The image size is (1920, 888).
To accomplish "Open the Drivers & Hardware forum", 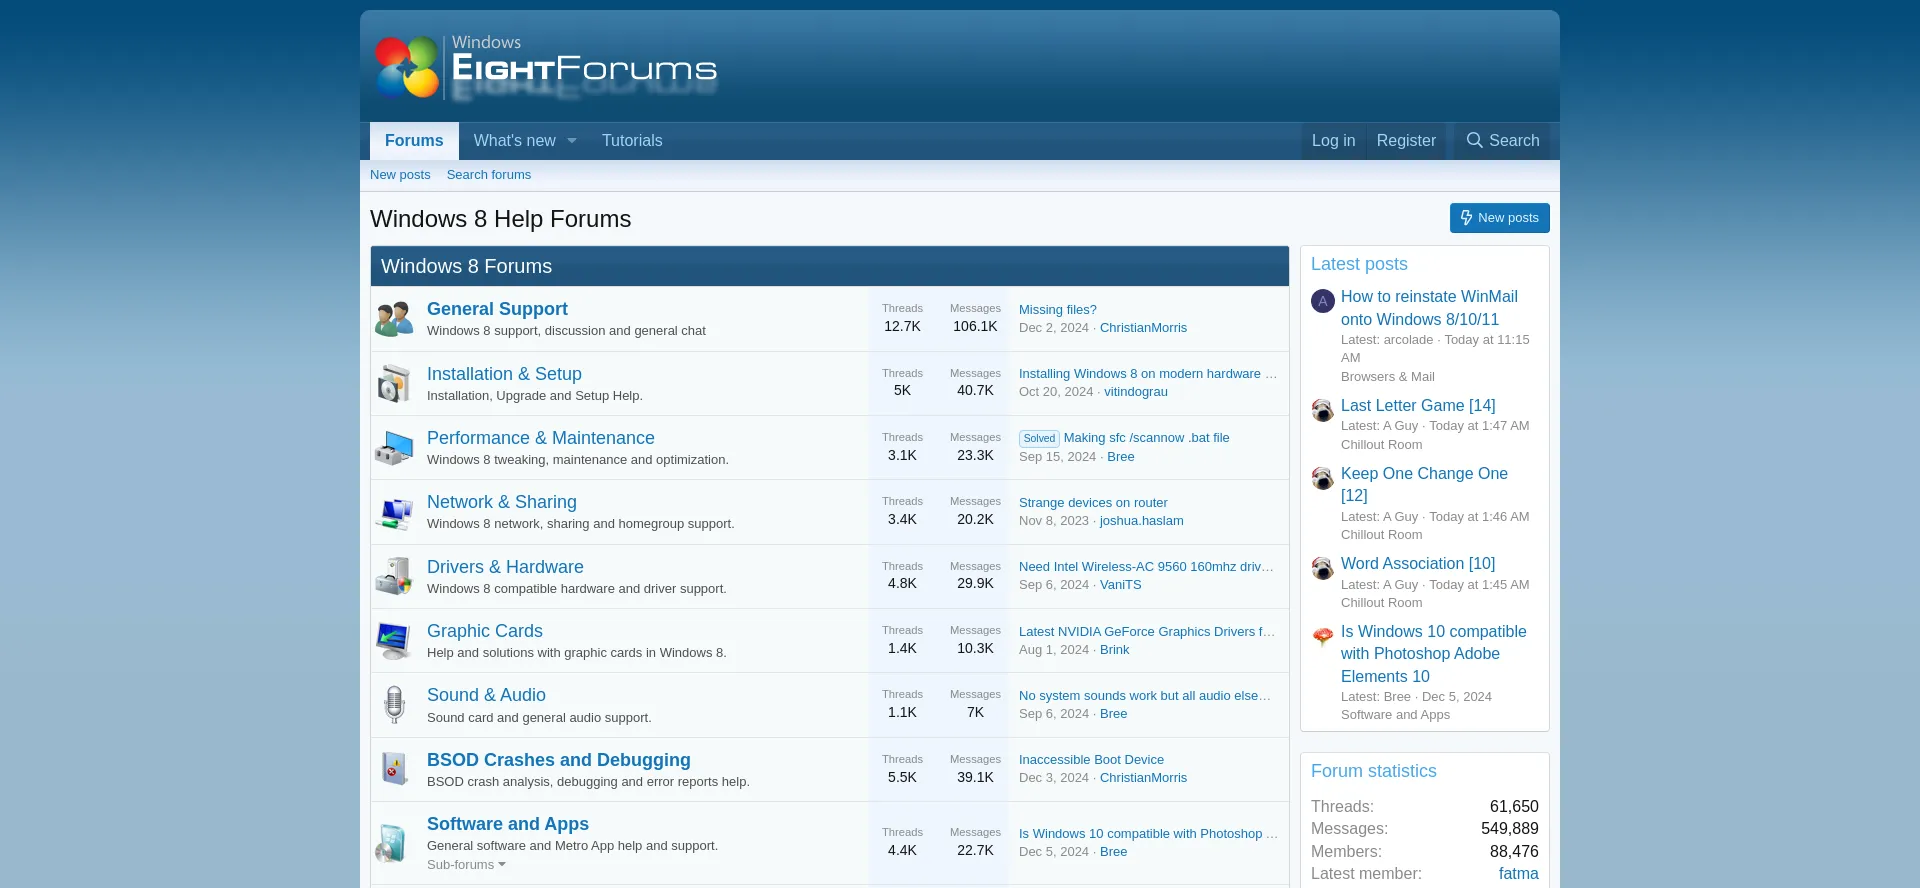I will pyautogui.click(x=505, y=567).
